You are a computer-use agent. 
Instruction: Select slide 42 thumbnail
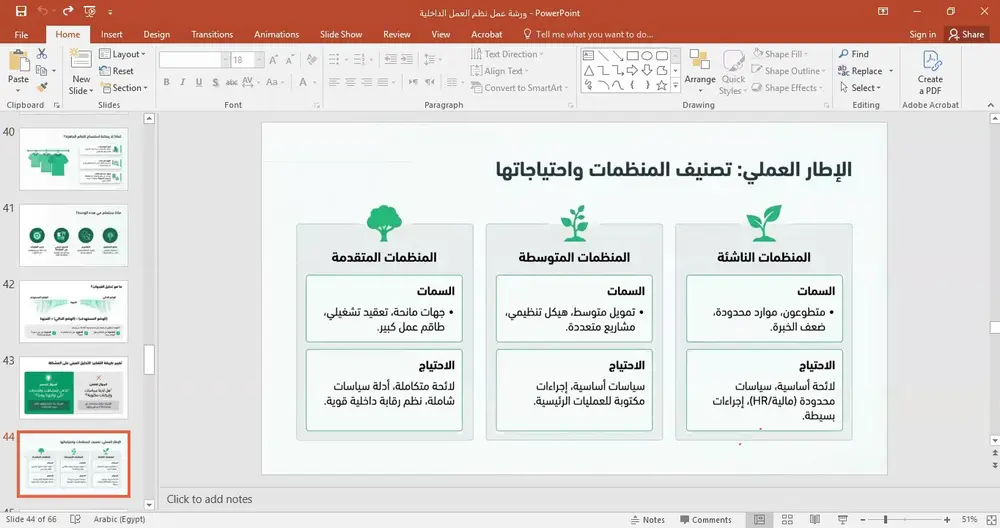tap(73, 311)
